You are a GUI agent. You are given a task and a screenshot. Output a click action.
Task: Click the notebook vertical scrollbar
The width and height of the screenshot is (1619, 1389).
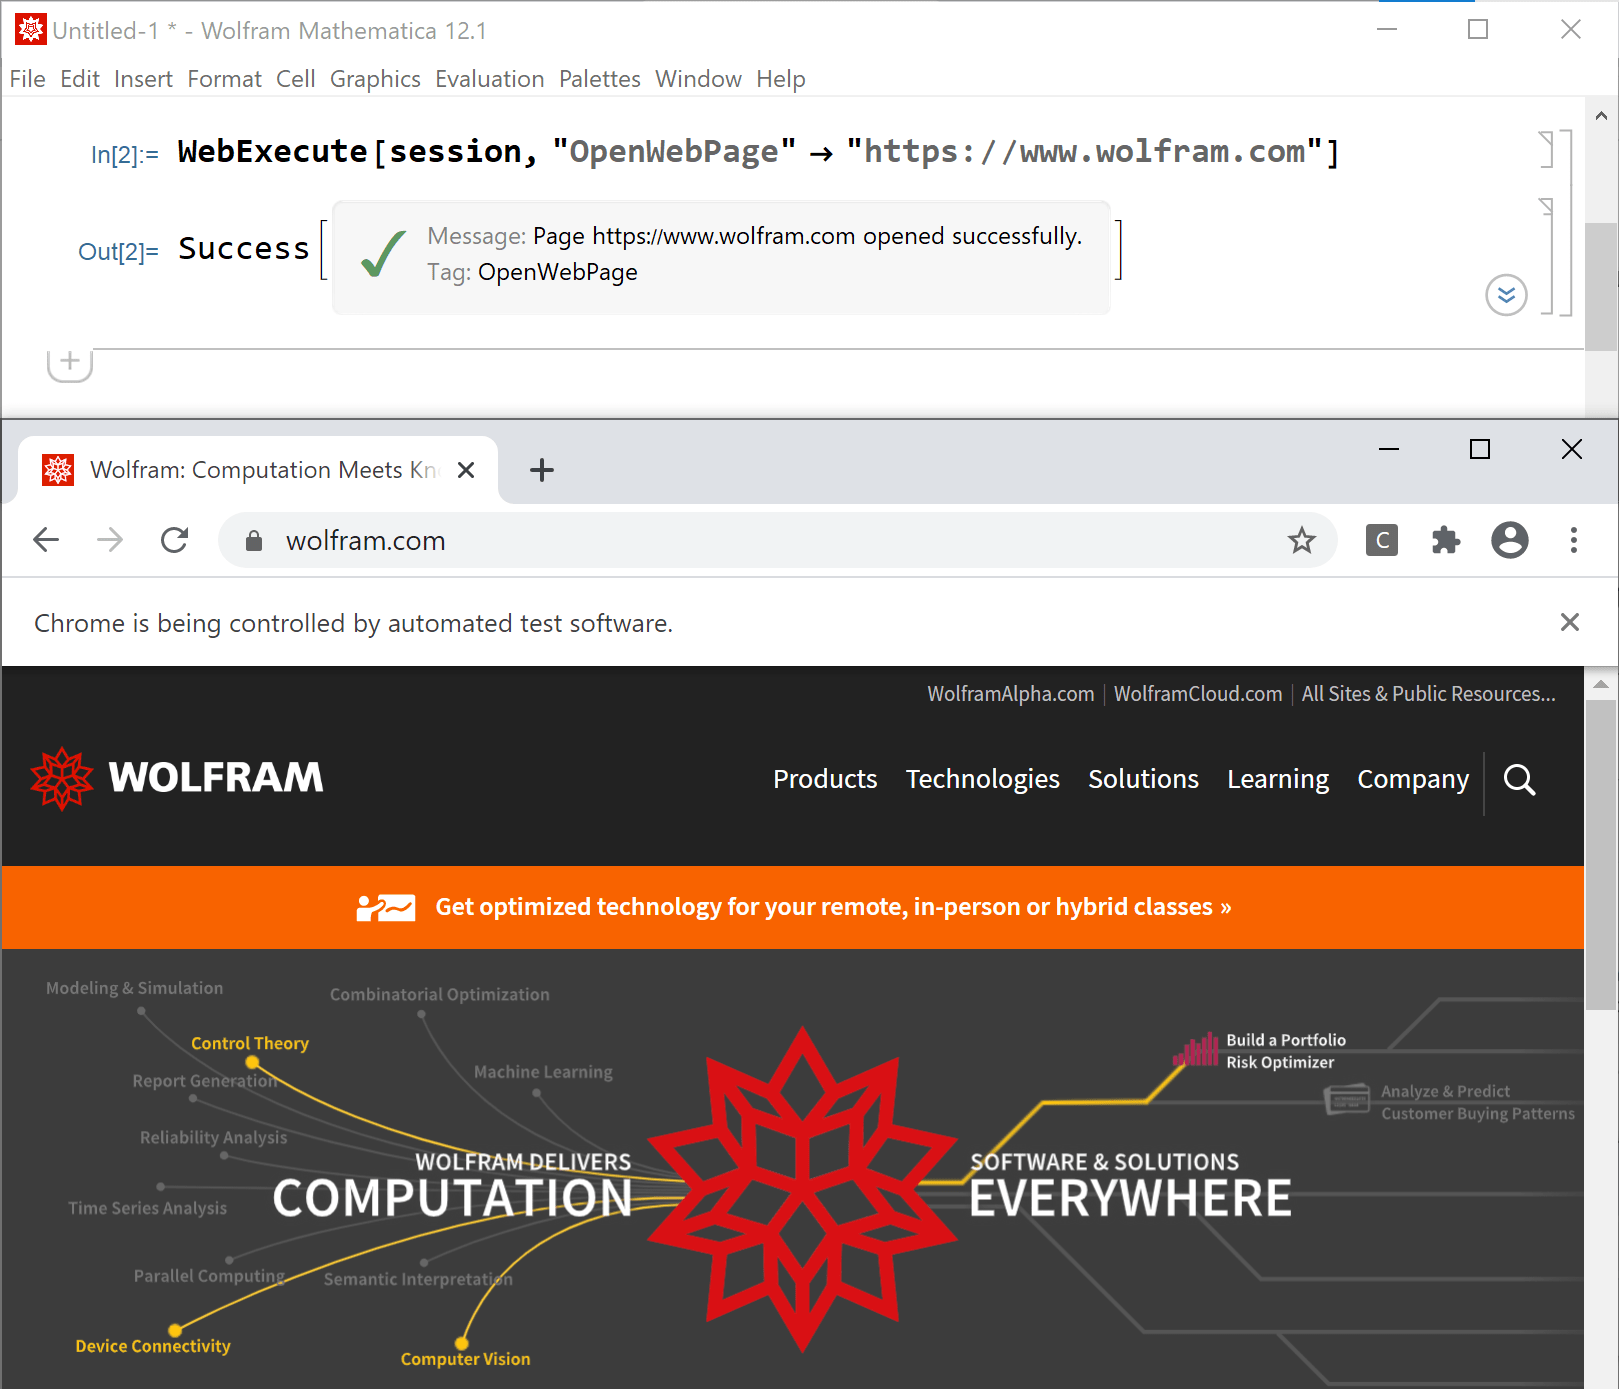[x=1601, y=287]
